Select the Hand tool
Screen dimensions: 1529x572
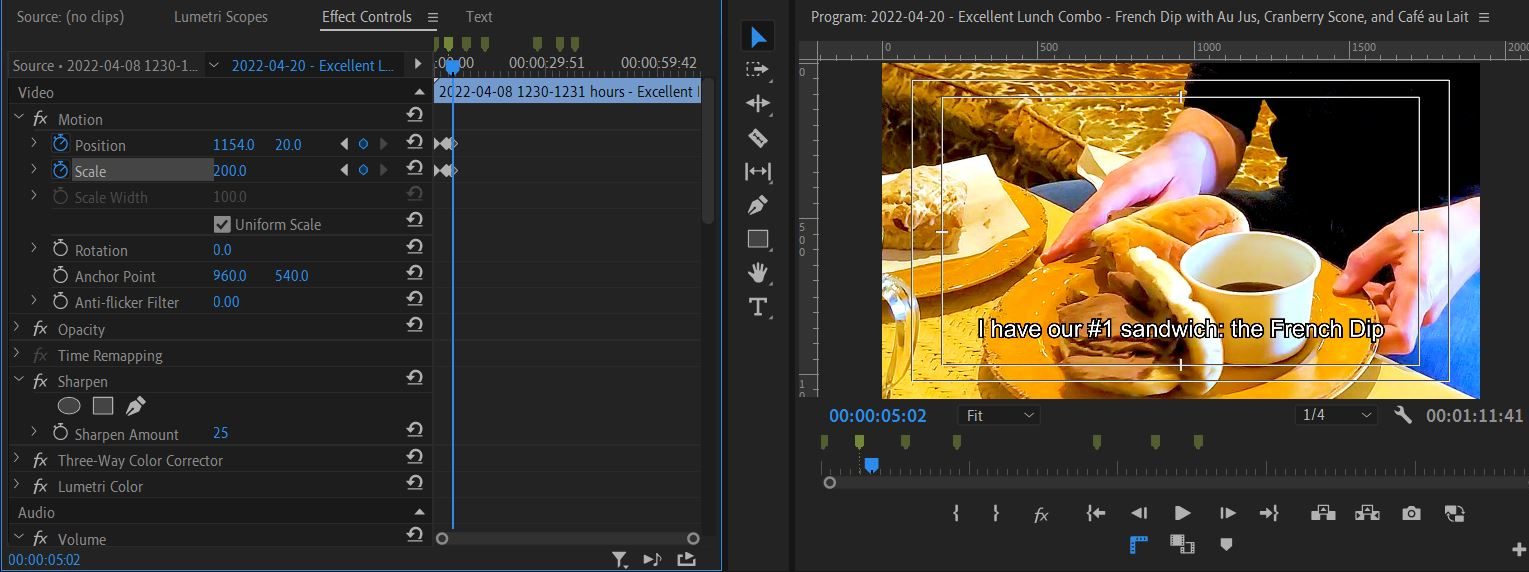tap(758, 272)
